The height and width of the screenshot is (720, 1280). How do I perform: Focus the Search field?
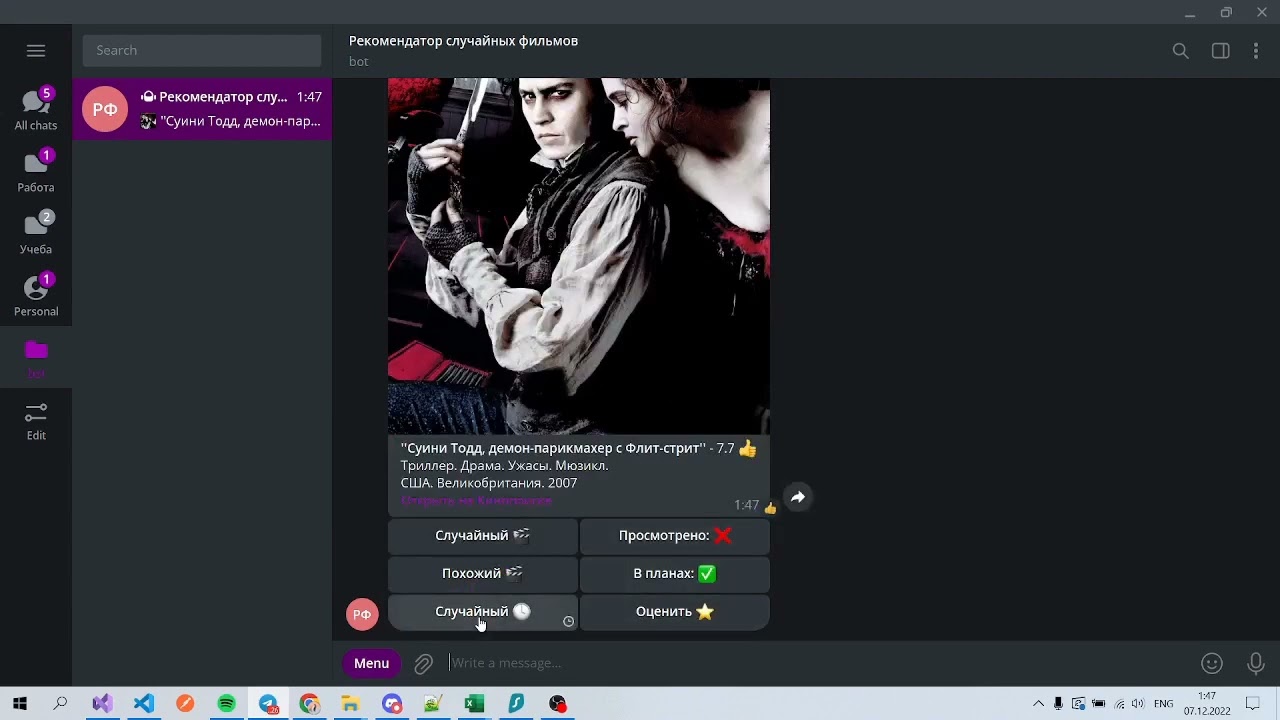(202, 50)
